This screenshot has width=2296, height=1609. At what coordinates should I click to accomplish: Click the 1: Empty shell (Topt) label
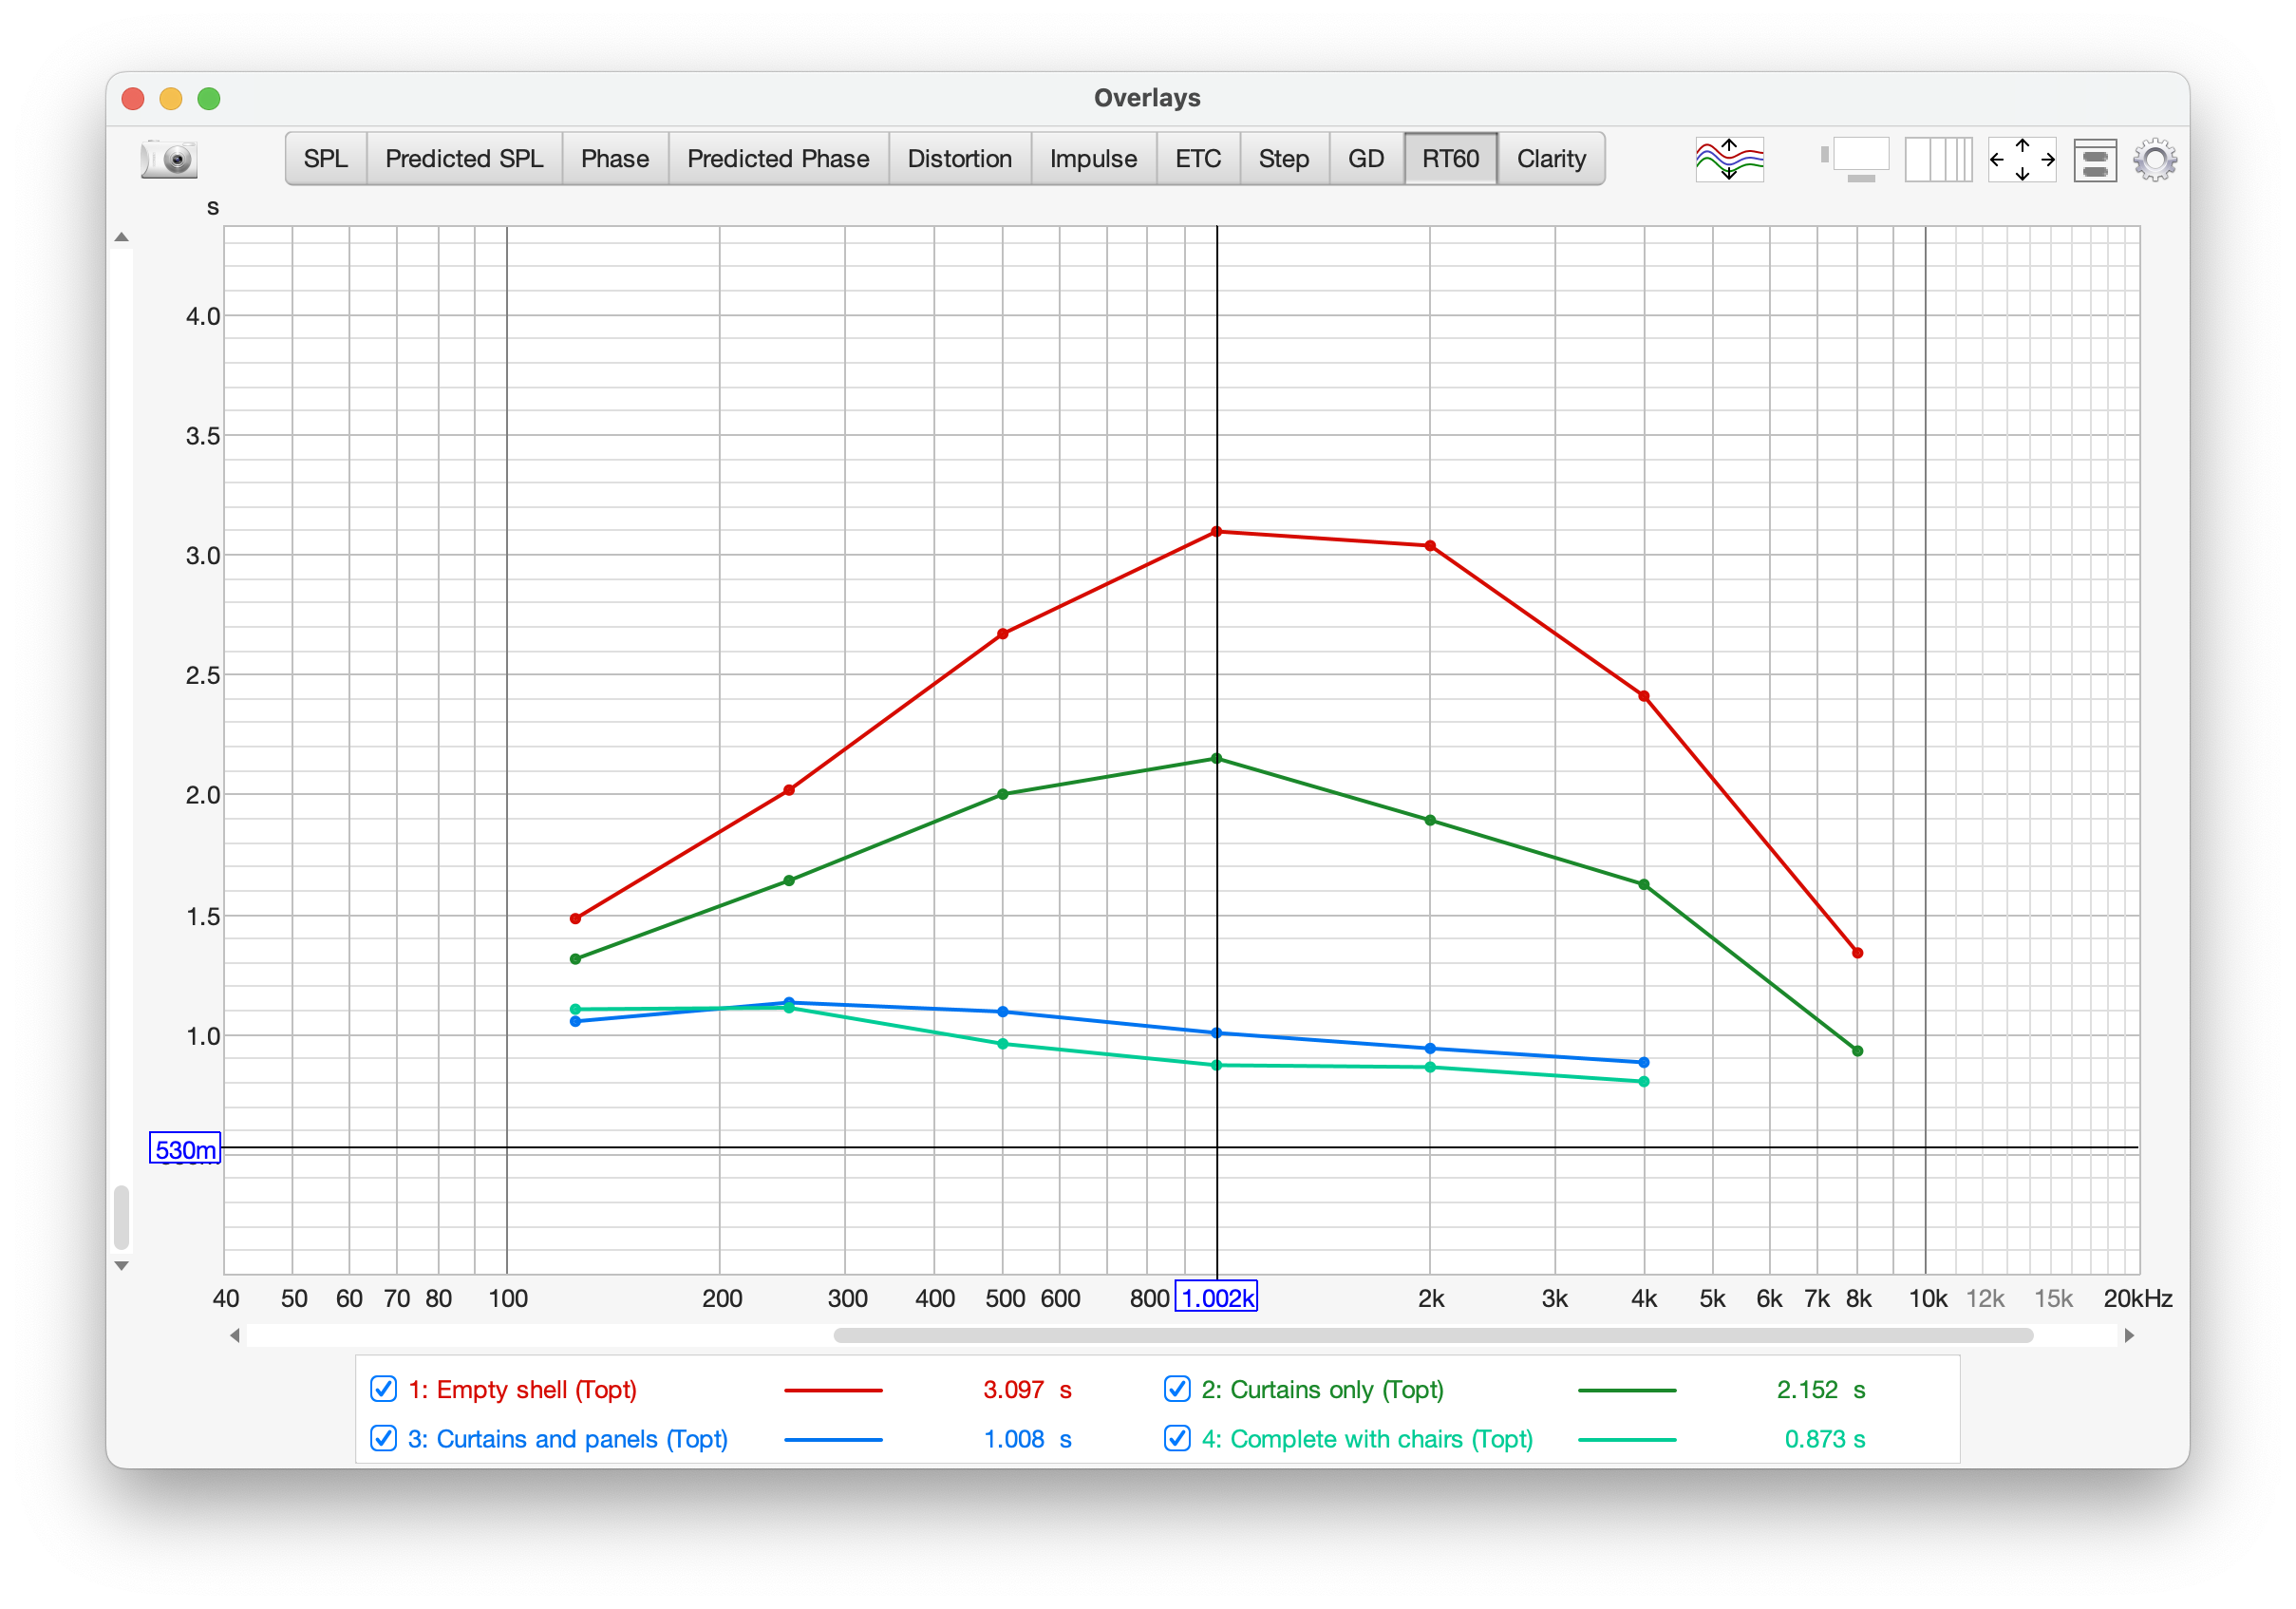coord(522,1389)
